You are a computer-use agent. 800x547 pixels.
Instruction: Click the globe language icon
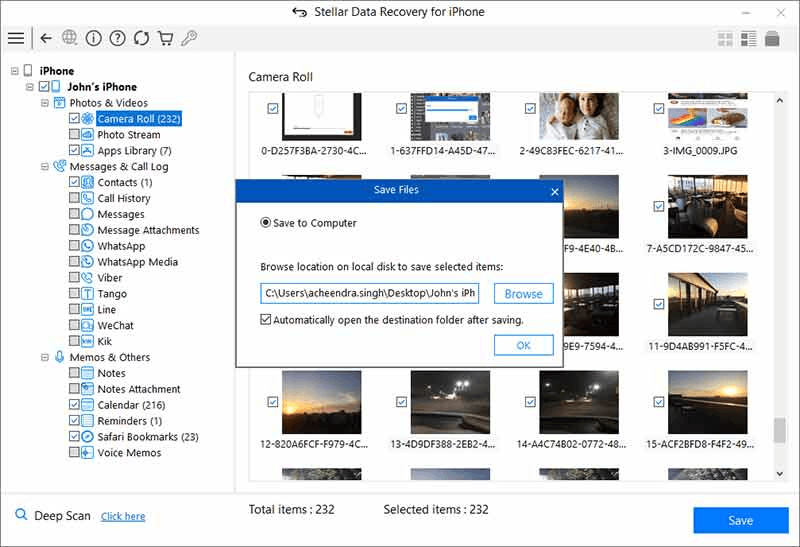[x=70, y=38]
